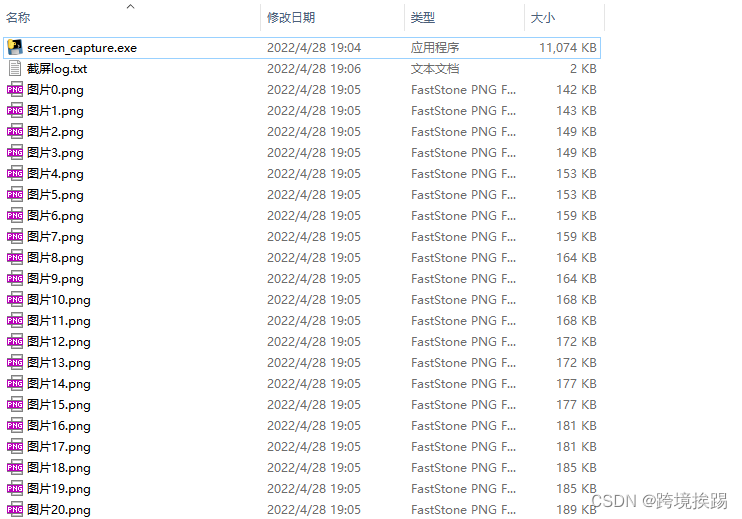Click the PNG icon of 图片2.png
Image resolution: width=742 pixels, height=519 pixels.
coord(15,132)
